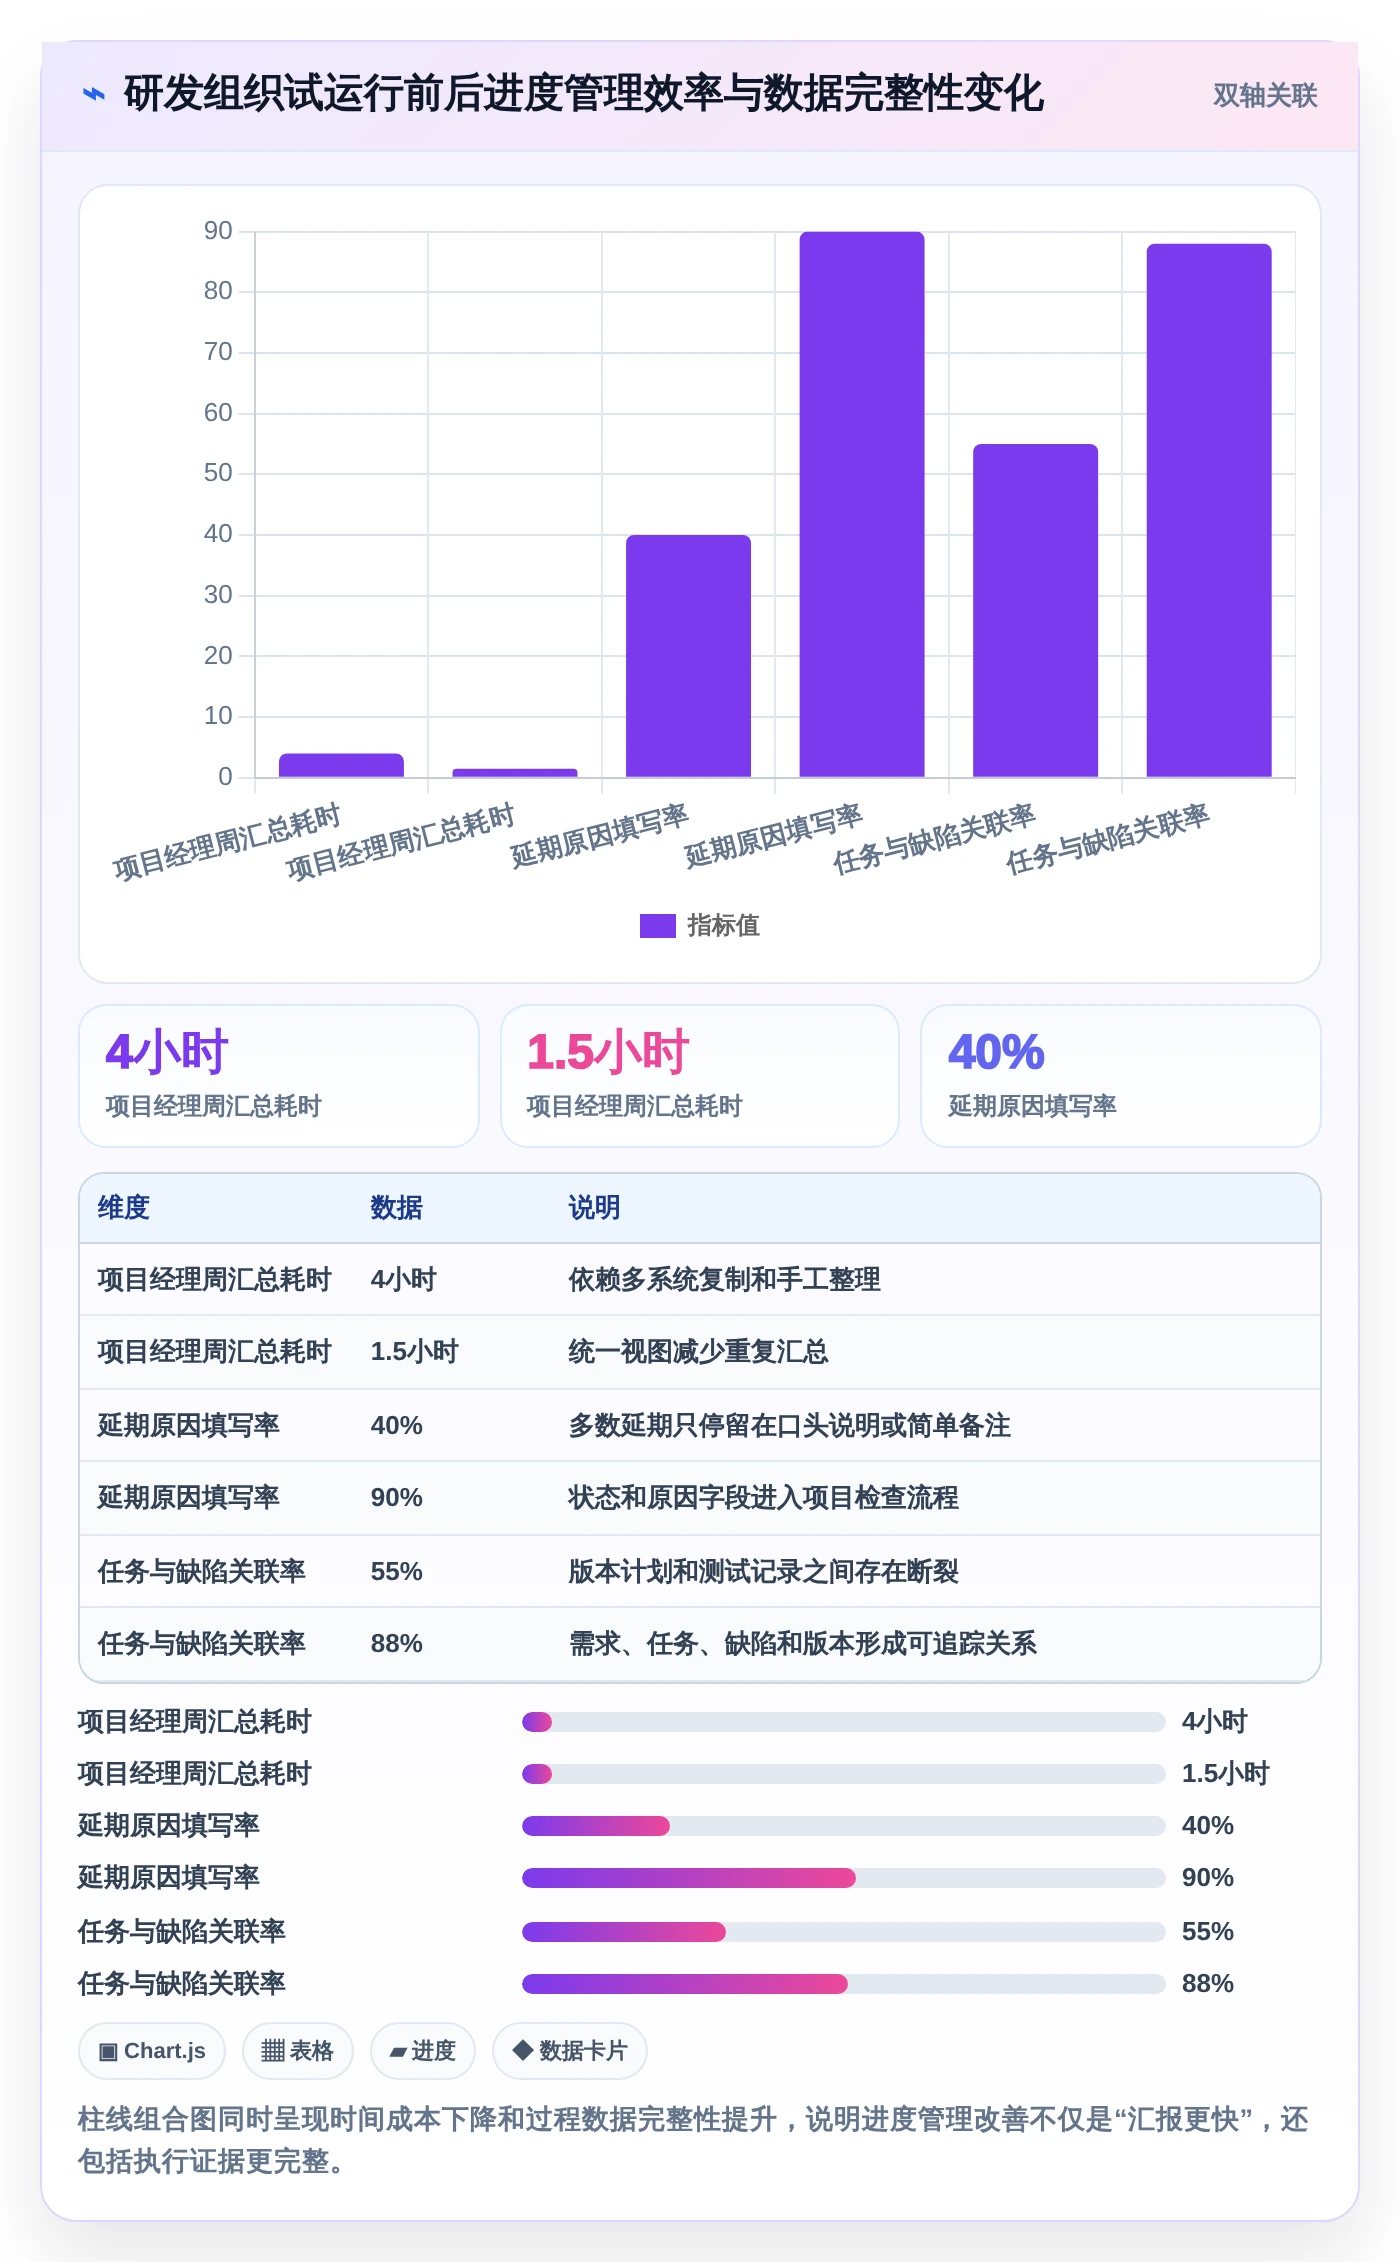The width and height of the screenshot is (1400, 2262).
Task: Select the chart bar with value 88
Action: click(1209, 510)
